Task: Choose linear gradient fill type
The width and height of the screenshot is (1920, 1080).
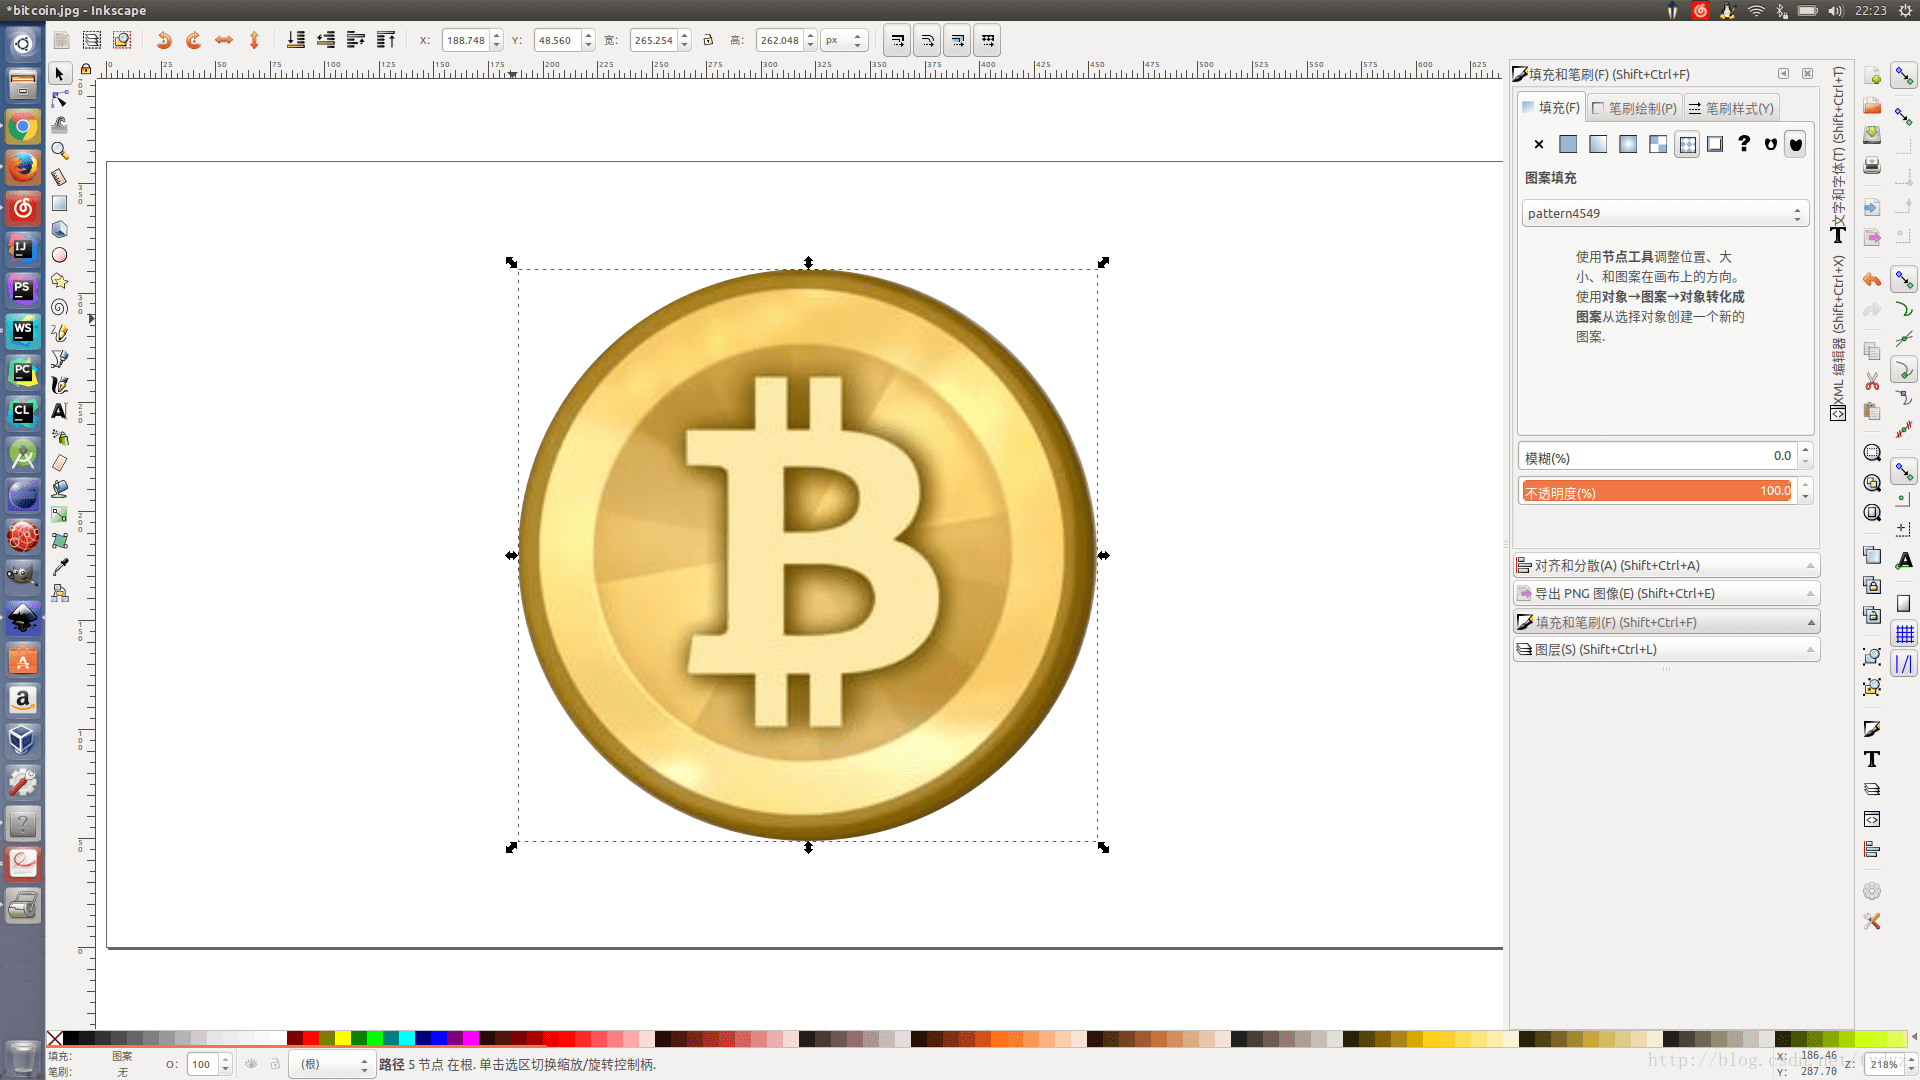Action: 1598,144
